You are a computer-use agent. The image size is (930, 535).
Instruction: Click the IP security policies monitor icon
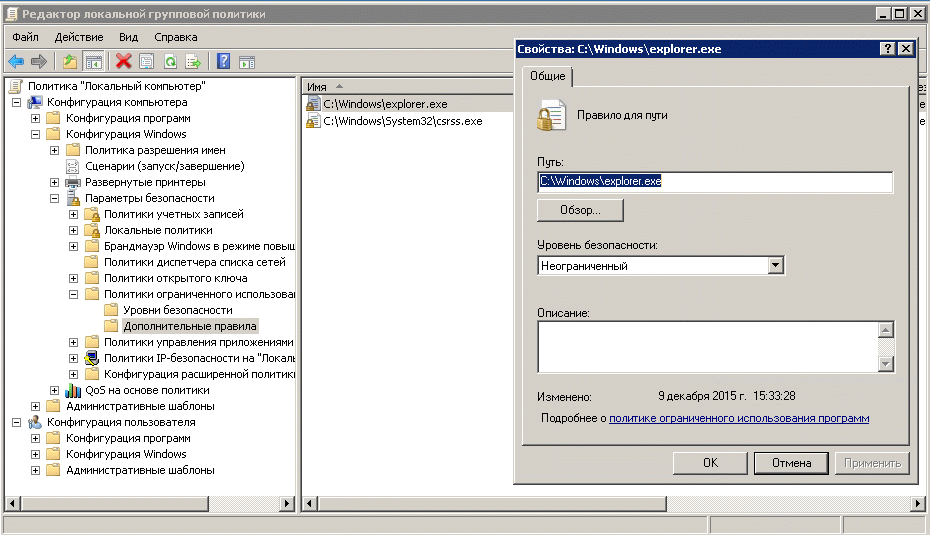(x=91, y=358)
